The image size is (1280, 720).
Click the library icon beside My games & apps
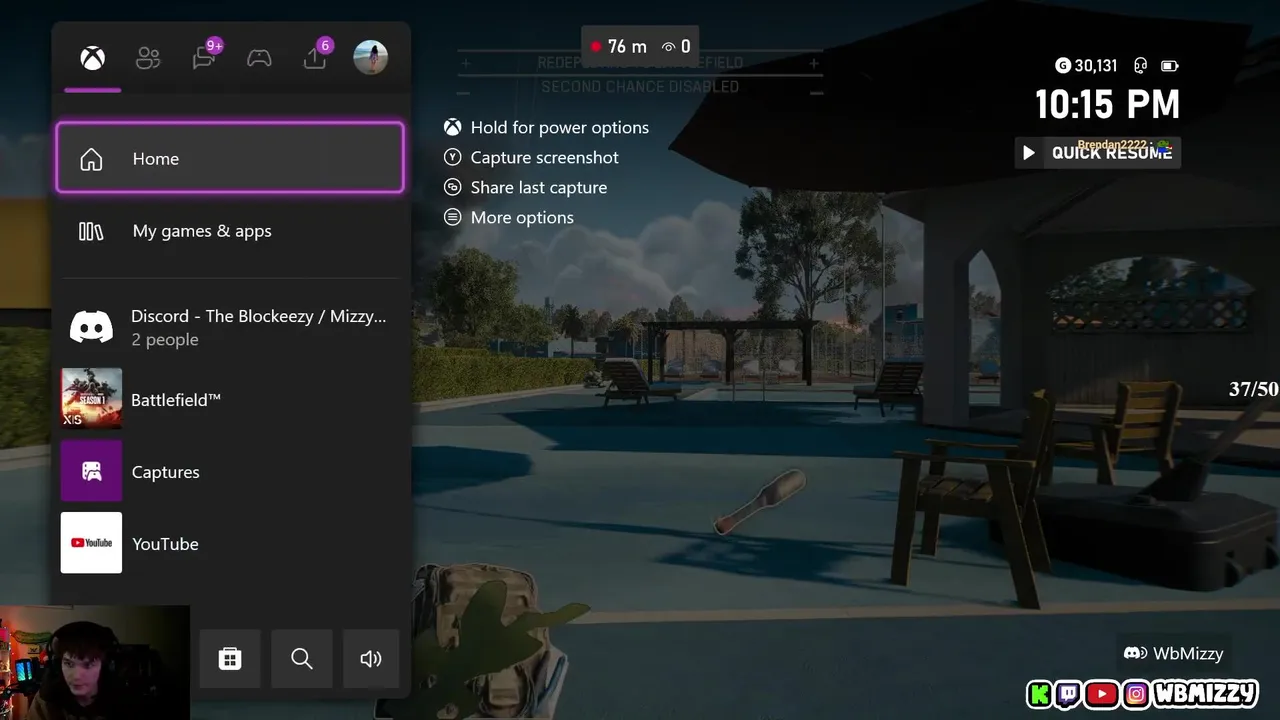[x=91, y=231]
